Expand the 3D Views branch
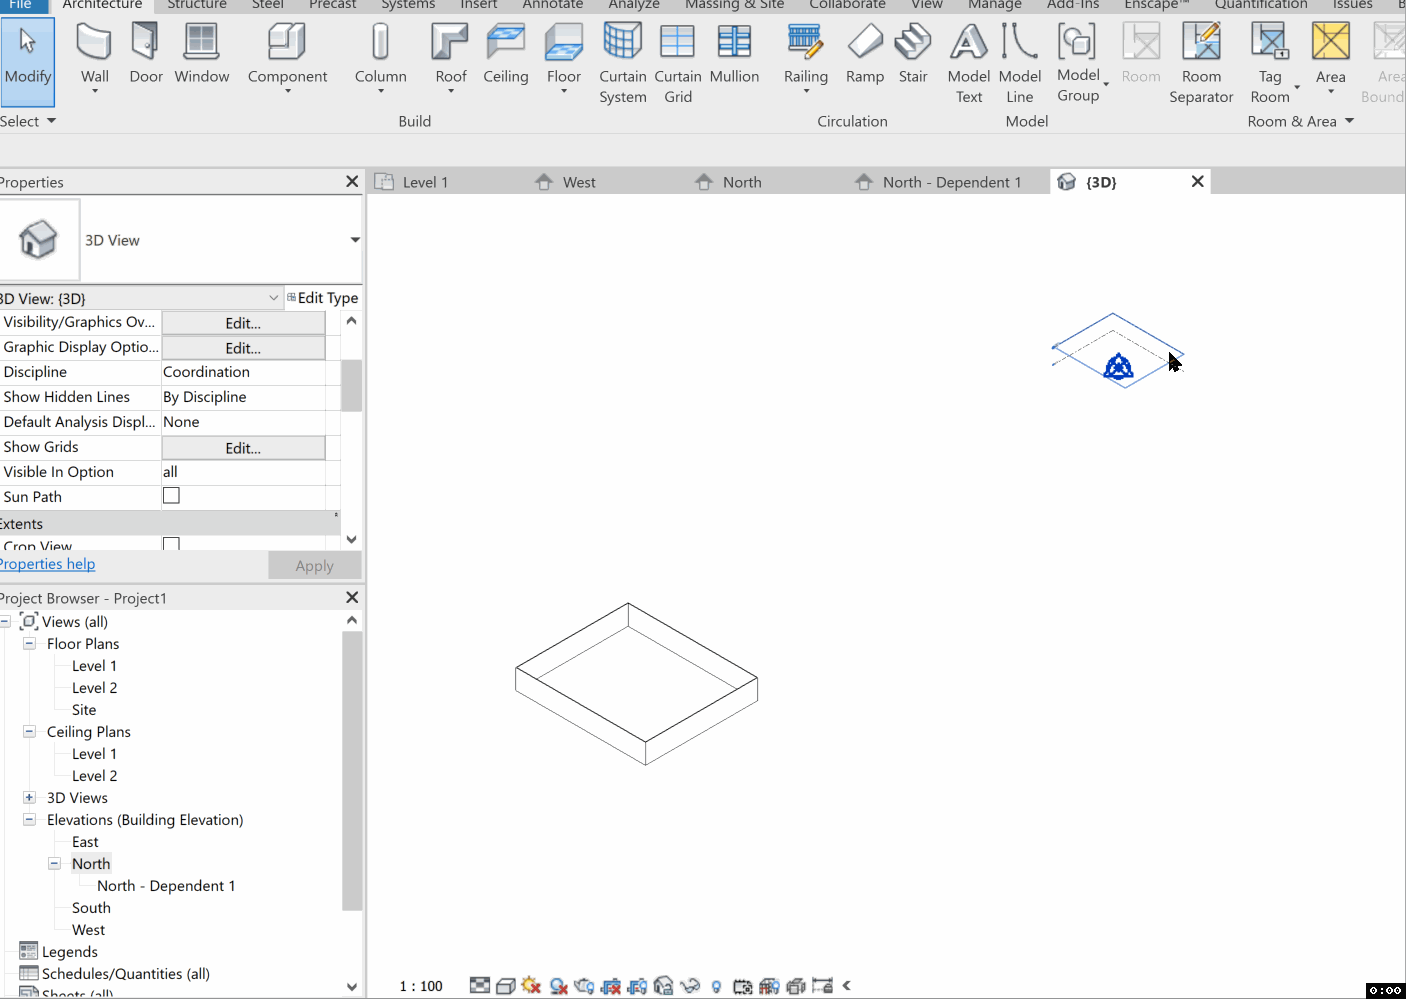 tap(28, 797)
